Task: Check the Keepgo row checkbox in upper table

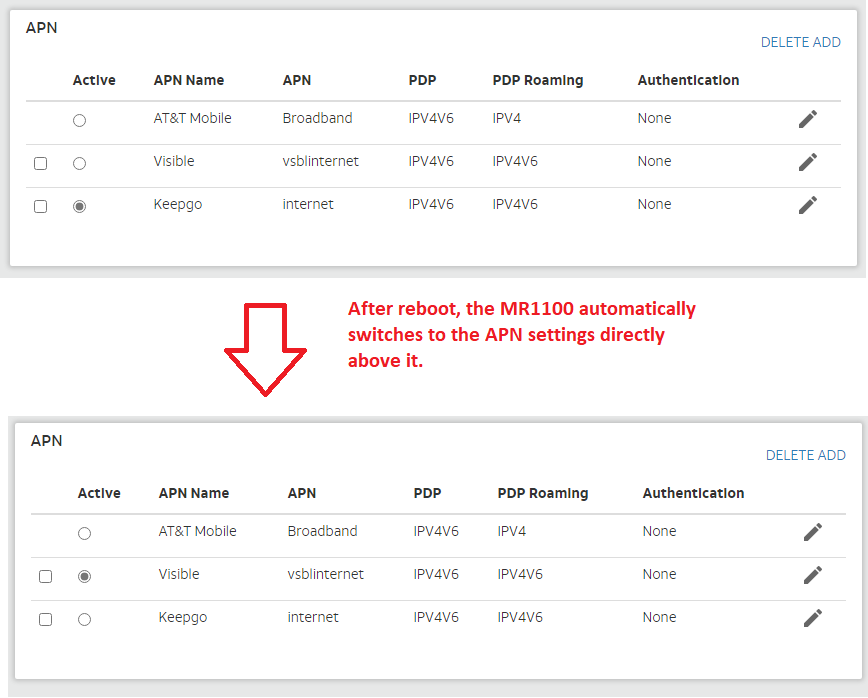Action: click(41, 206)
